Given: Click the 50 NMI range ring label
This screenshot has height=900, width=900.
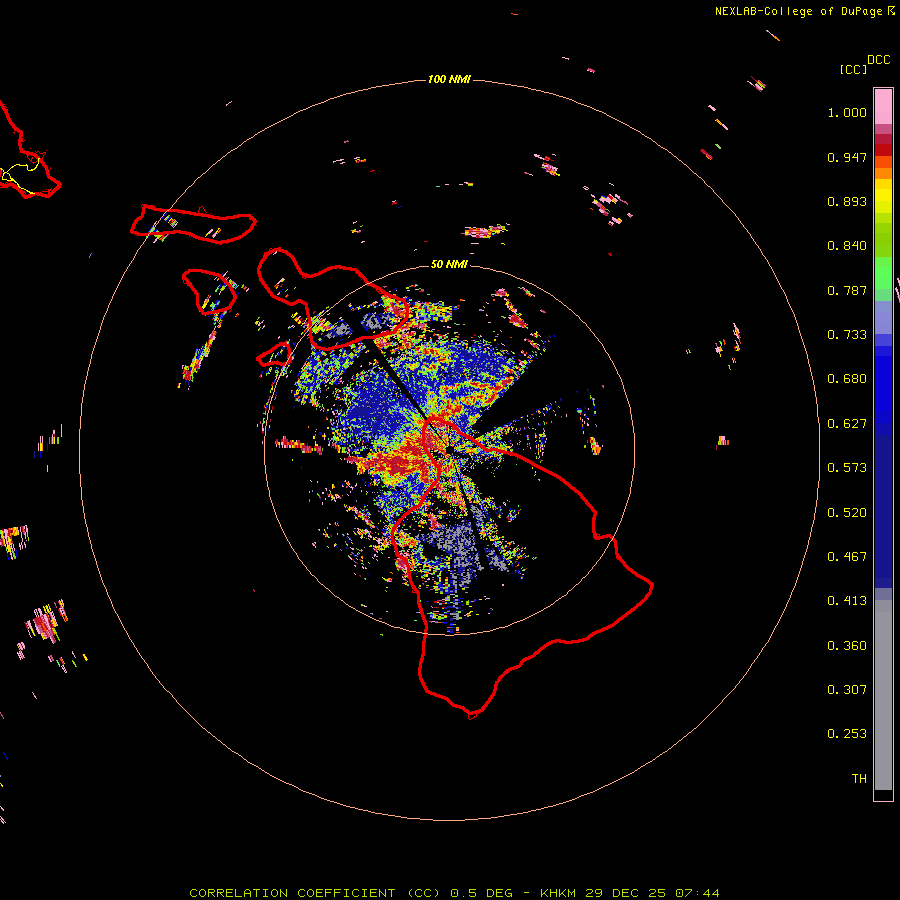Looking at the screenshot, I should (449, 264).
